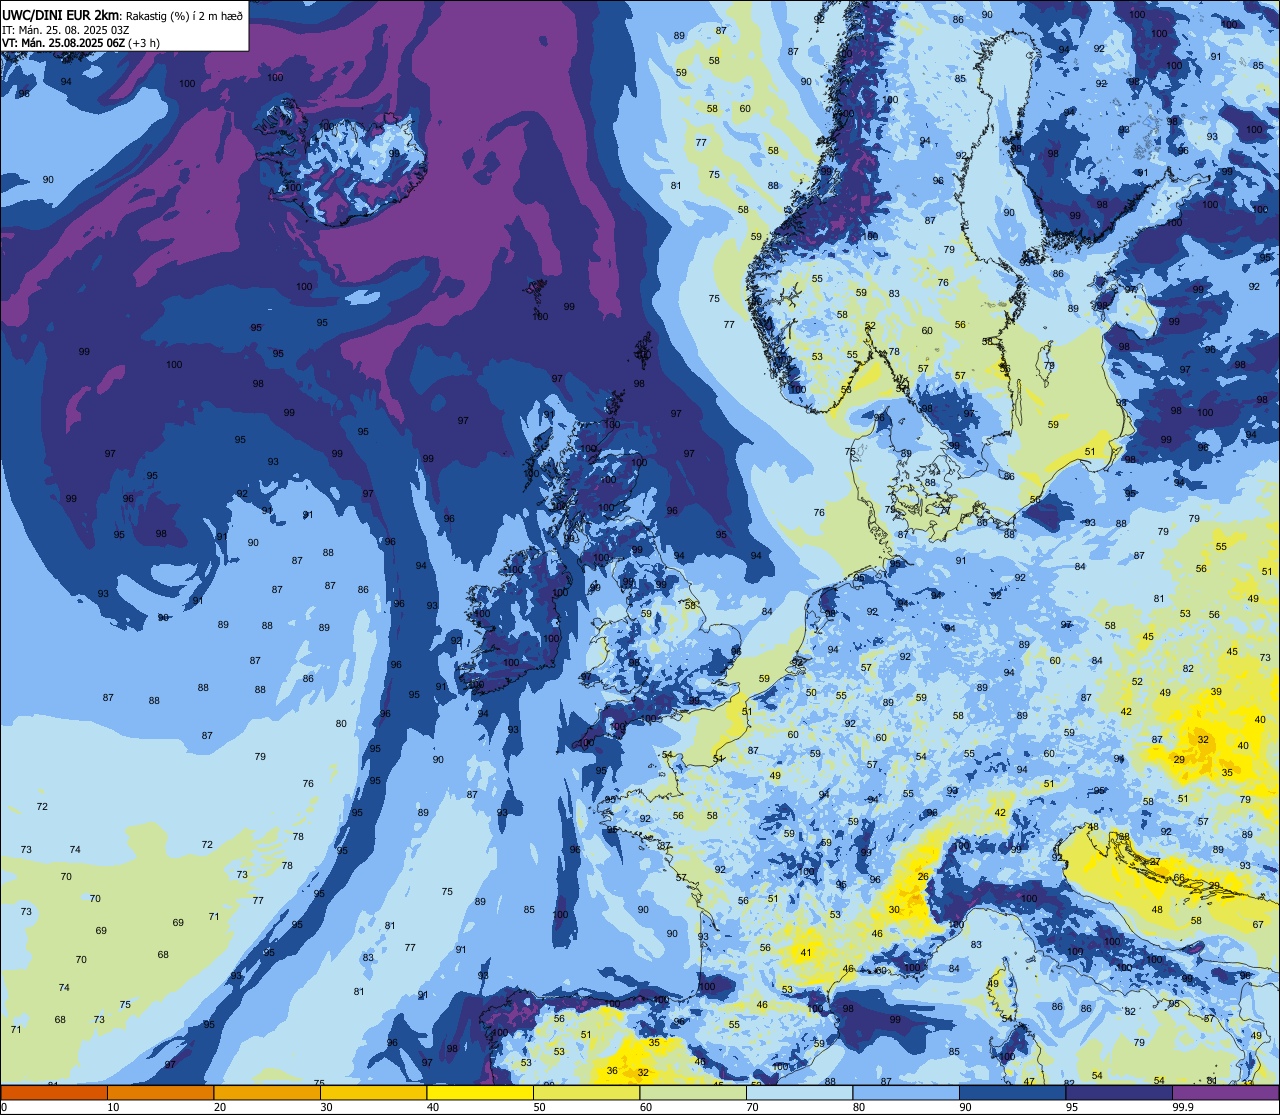The image size is (1280, 1115).
Task: Click the humidity value 66 on the Adriatic coast
Action: (1179, 878)
